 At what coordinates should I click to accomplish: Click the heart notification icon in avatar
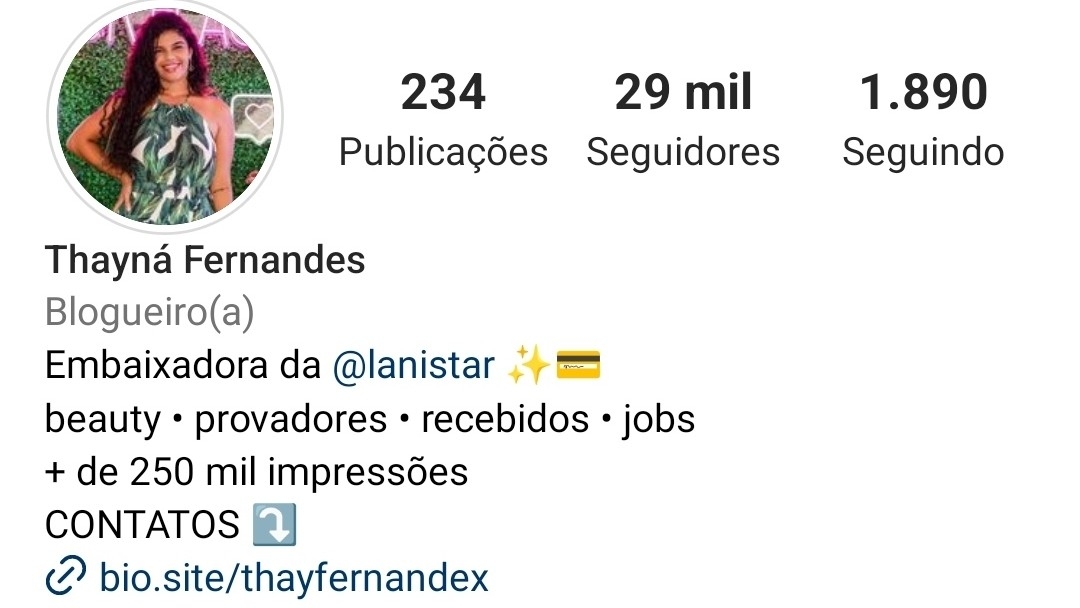coord(257,117)
